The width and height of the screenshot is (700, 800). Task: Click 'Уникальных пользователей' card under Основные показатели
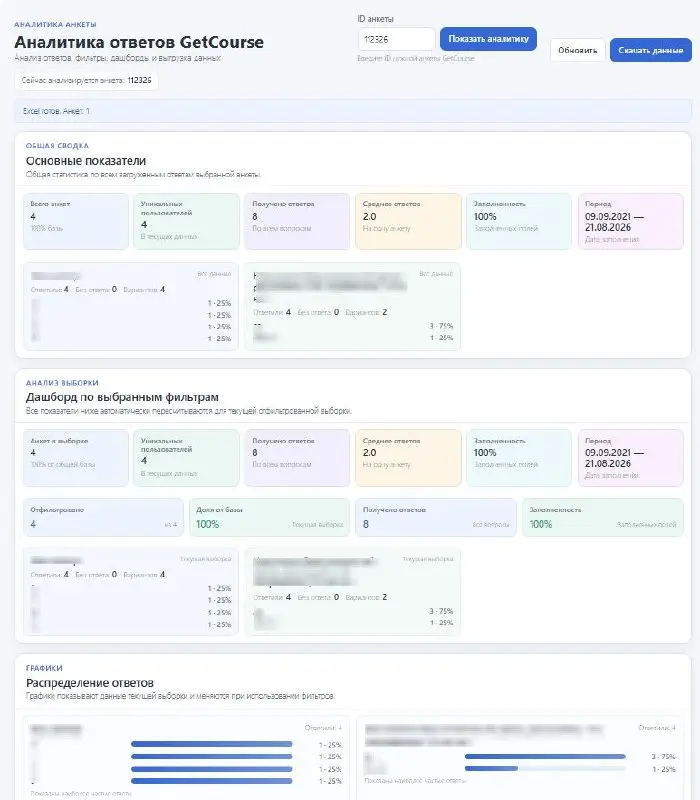[186, 221]
